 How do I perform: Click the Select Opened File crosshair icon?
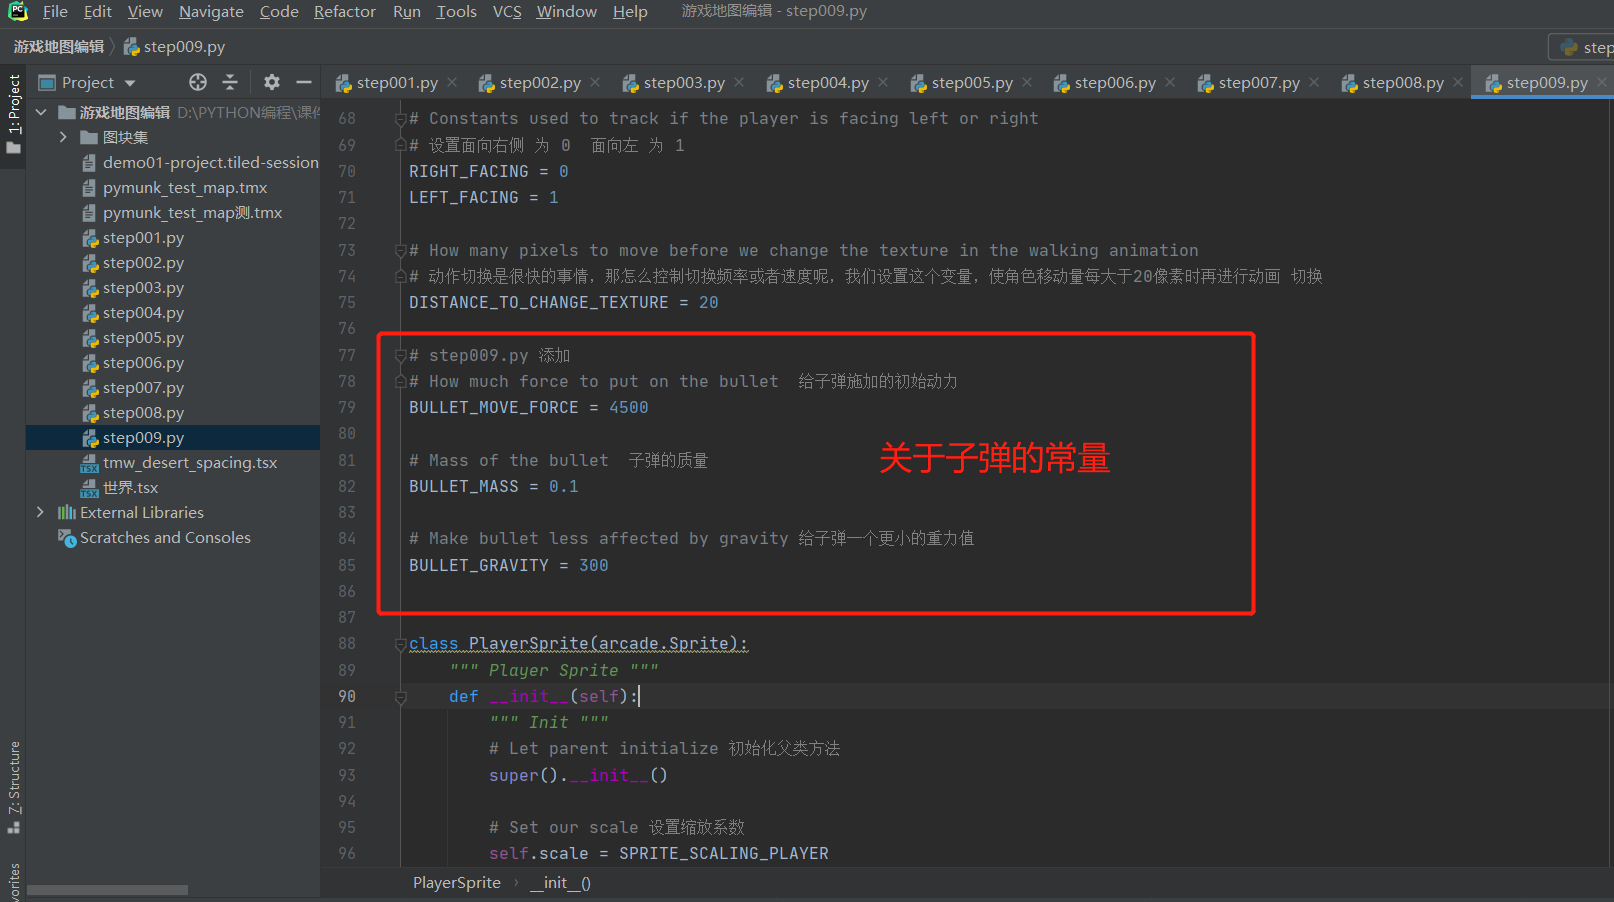(x=197, y=82)
